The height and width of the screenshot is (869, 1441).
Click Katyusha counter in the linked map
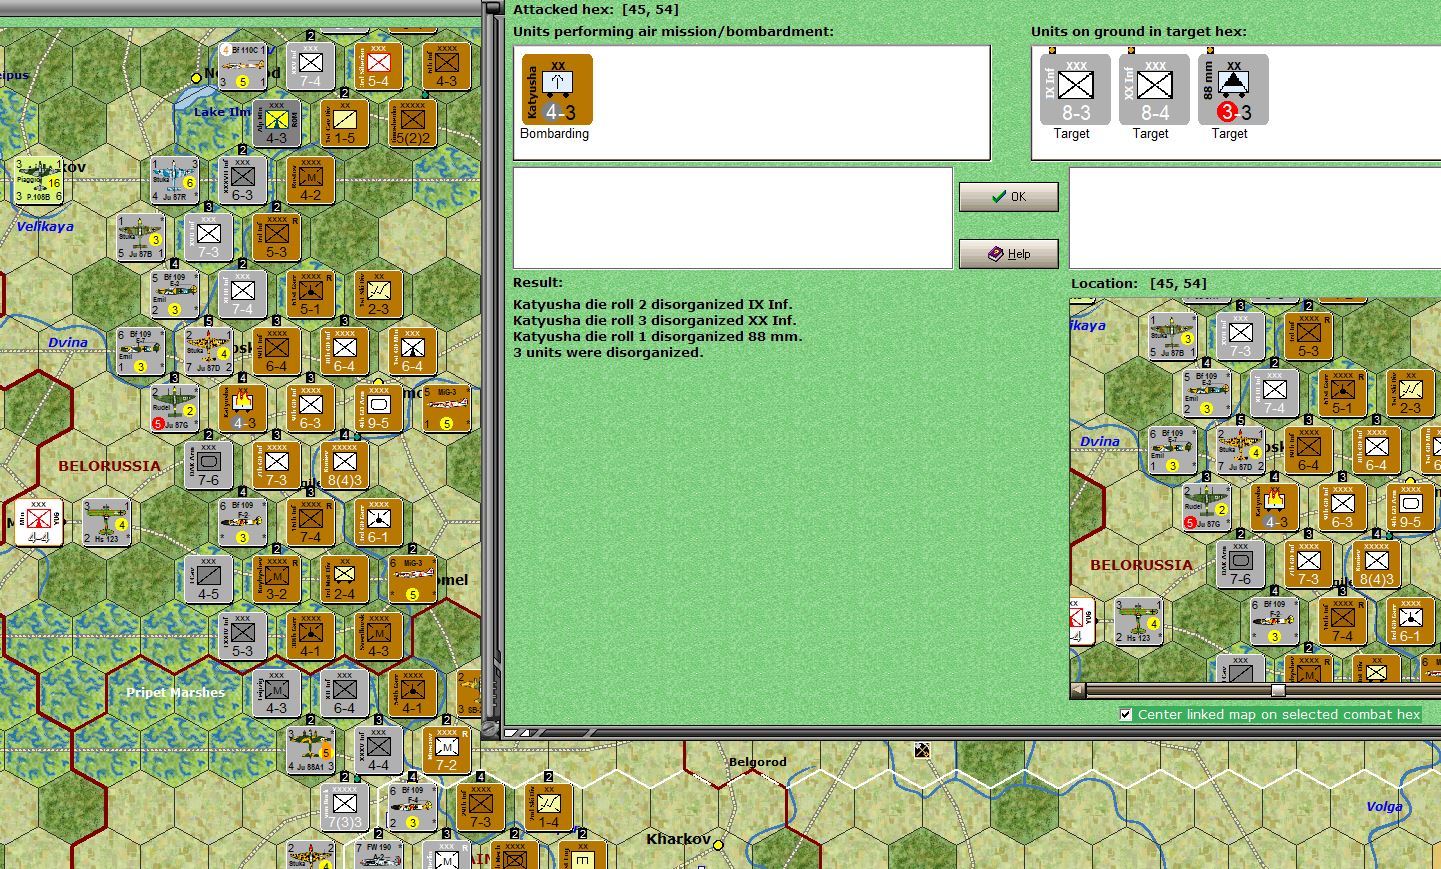[x=1274, y=507]
